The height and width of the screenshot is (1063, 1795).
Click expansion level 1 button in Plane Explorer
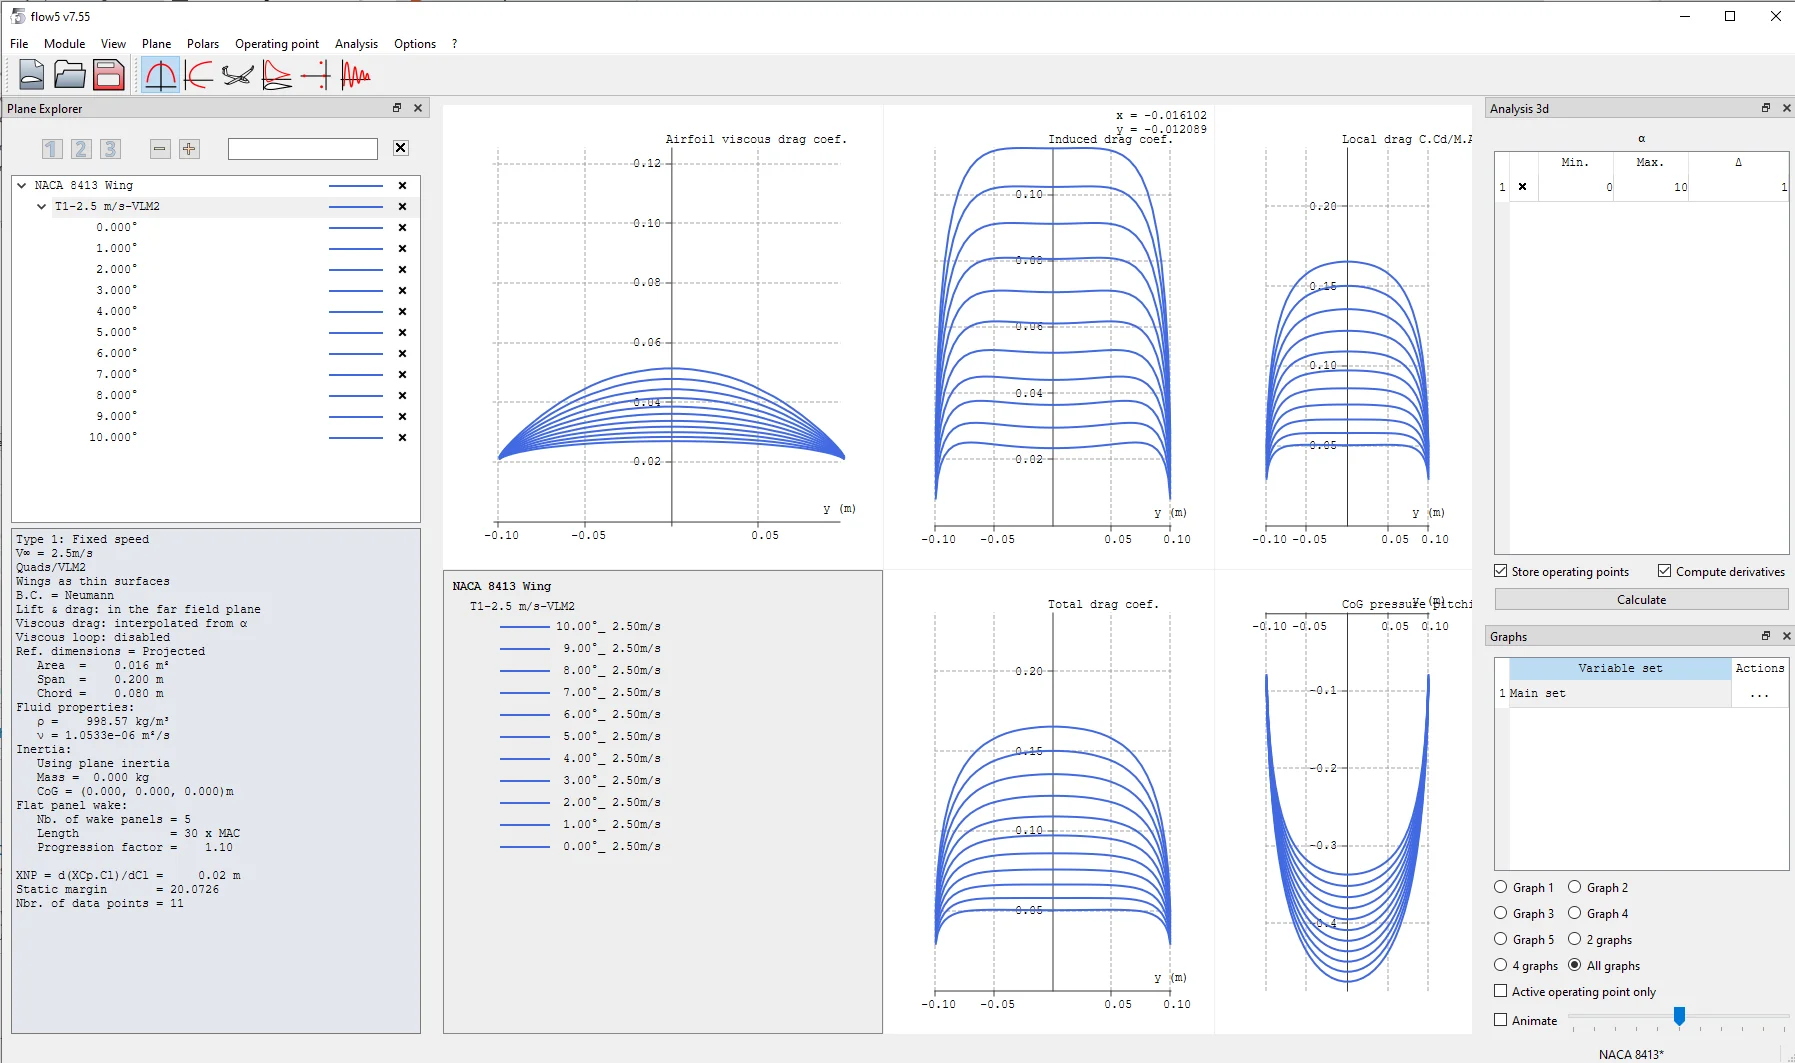pyautogui.click(x=52, y=149)
